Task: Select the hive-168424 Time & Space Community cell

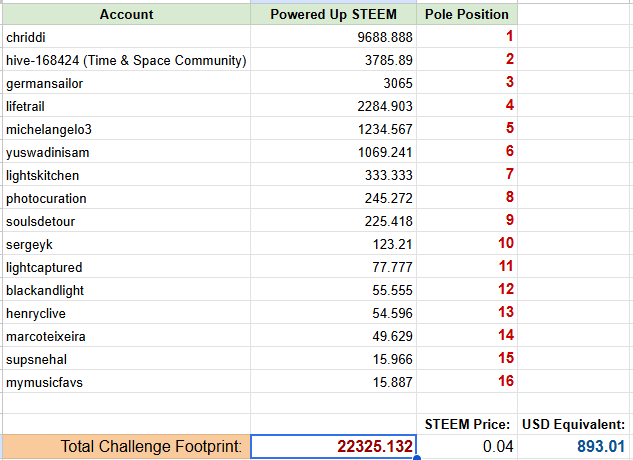Action: pyautogui.click(x=126, y=60)
